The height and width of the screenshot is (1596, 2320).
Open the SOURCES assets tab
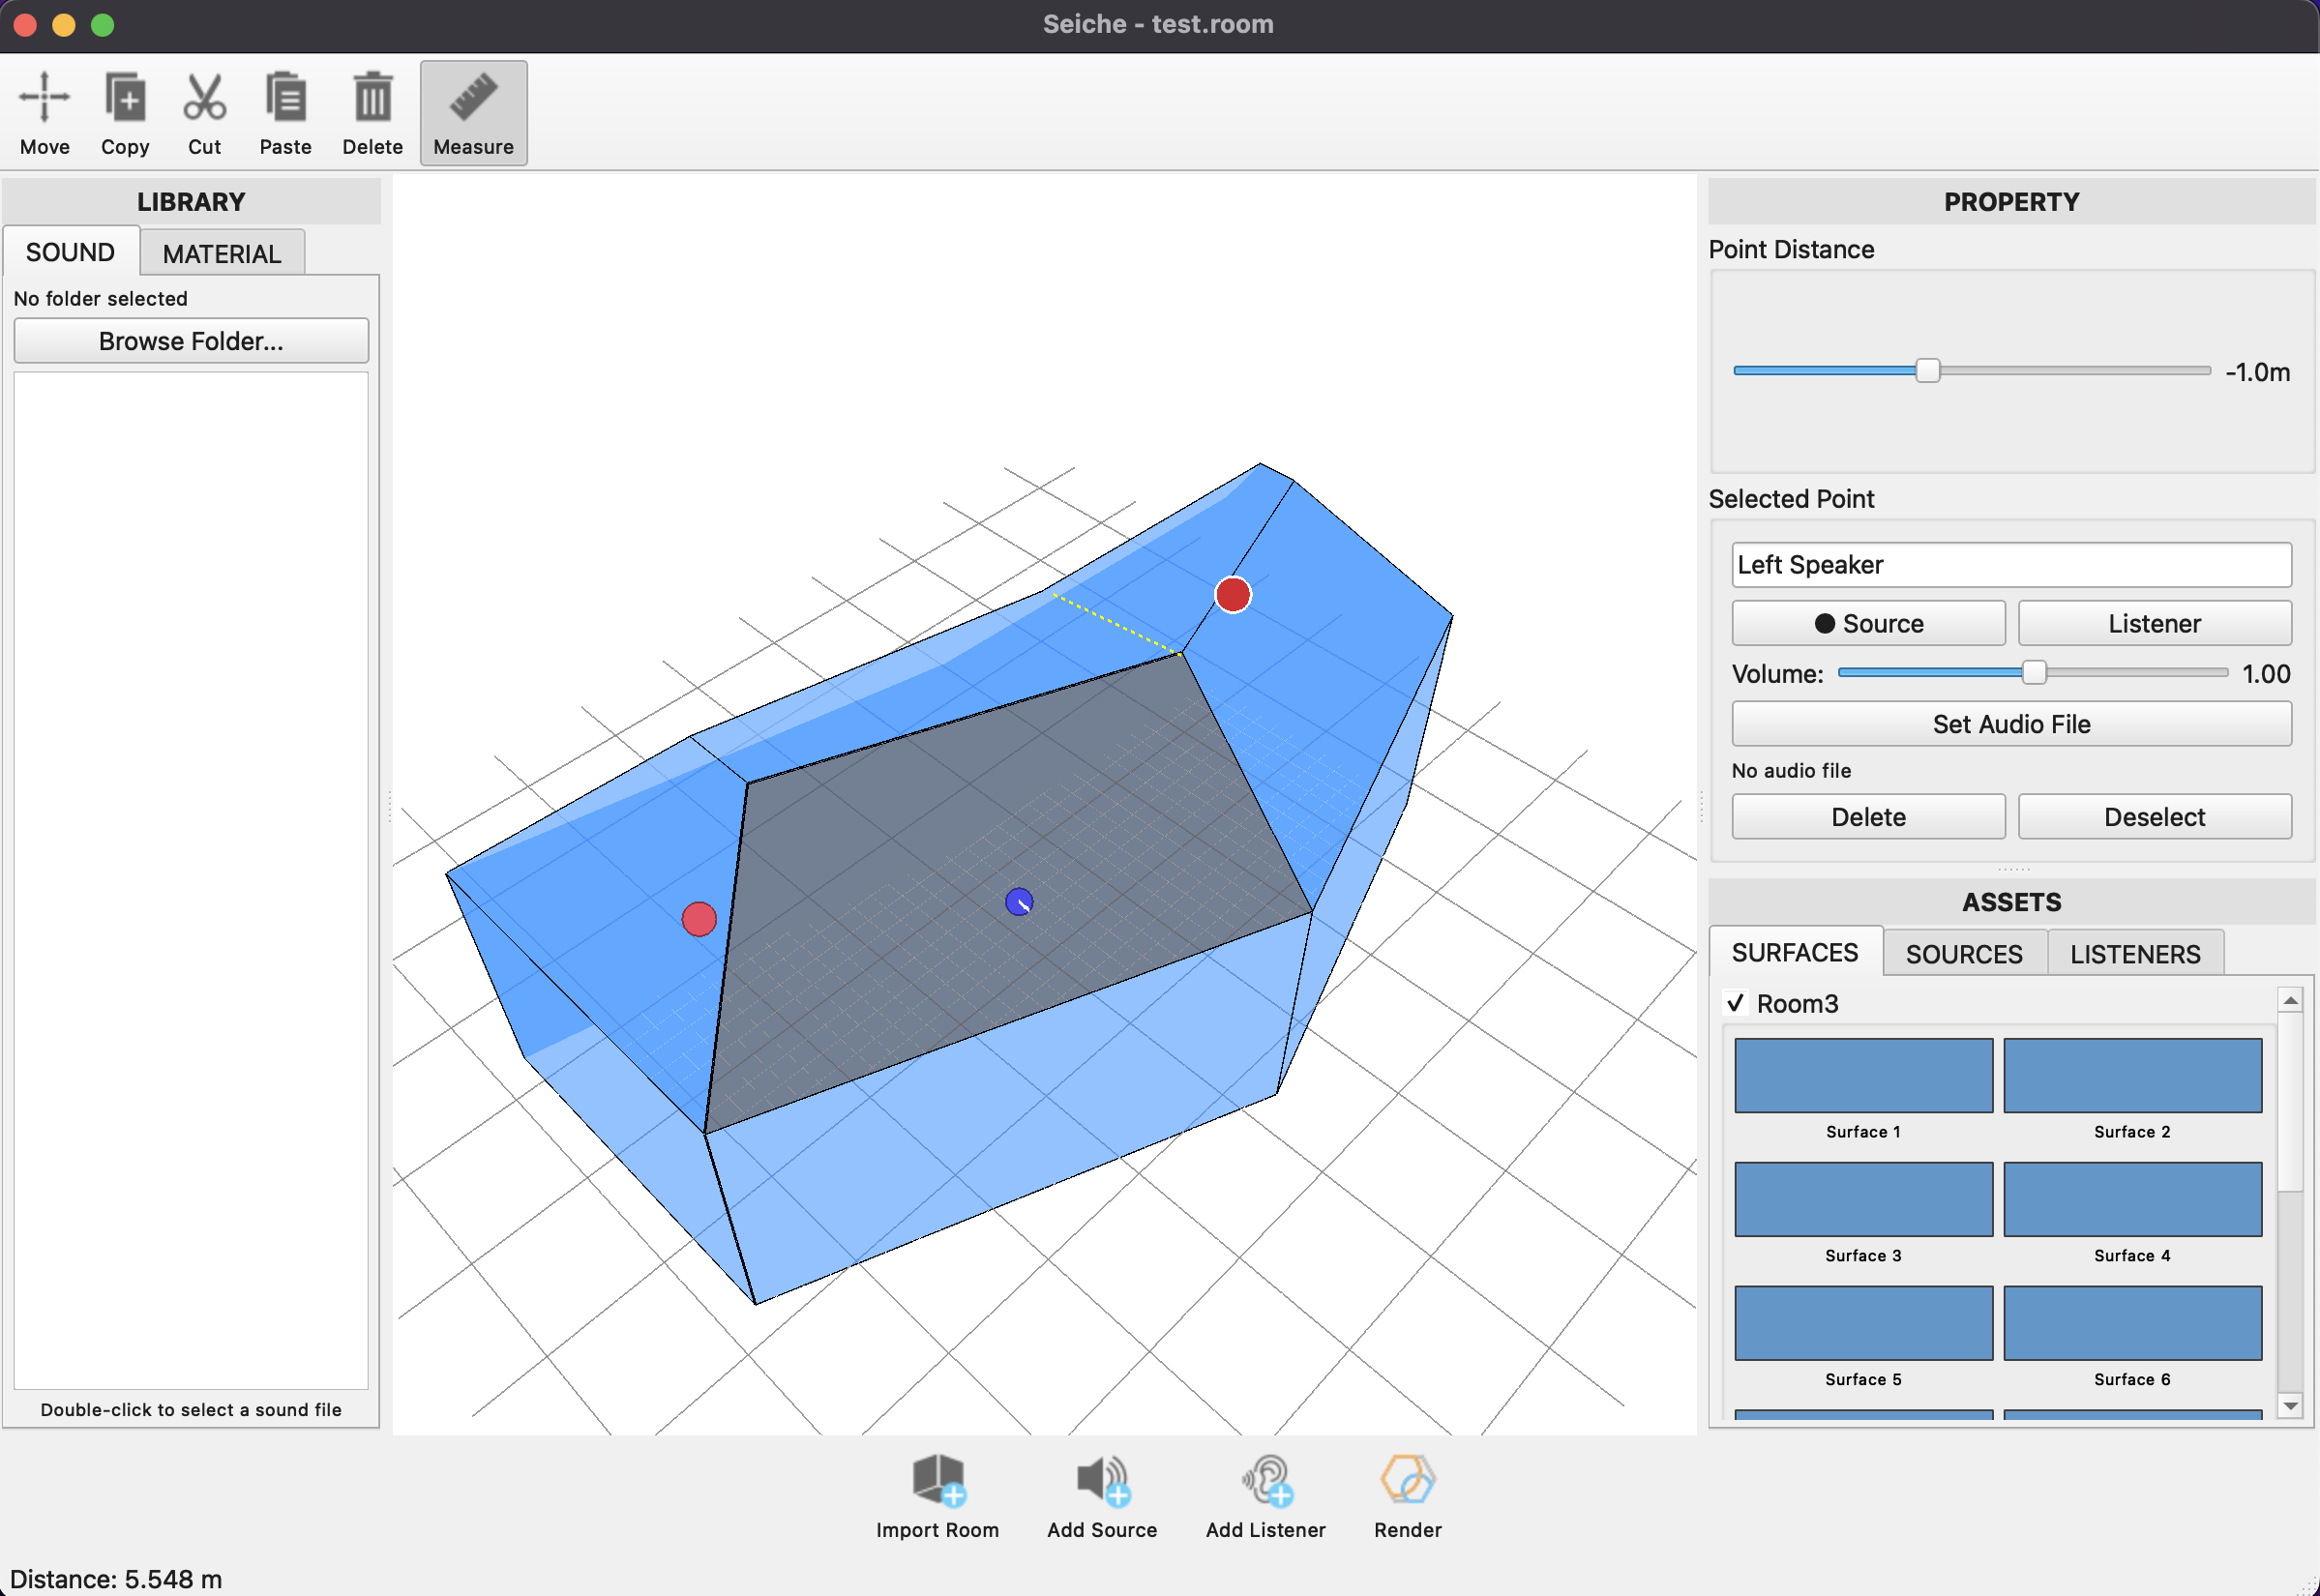click(1964, 954)
